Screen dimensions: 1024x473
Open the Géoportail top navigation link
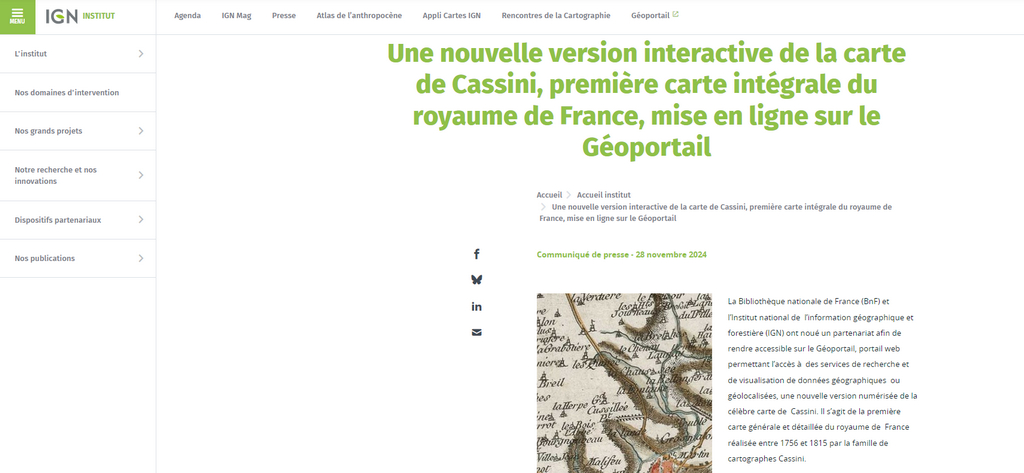tap(650, 16)
